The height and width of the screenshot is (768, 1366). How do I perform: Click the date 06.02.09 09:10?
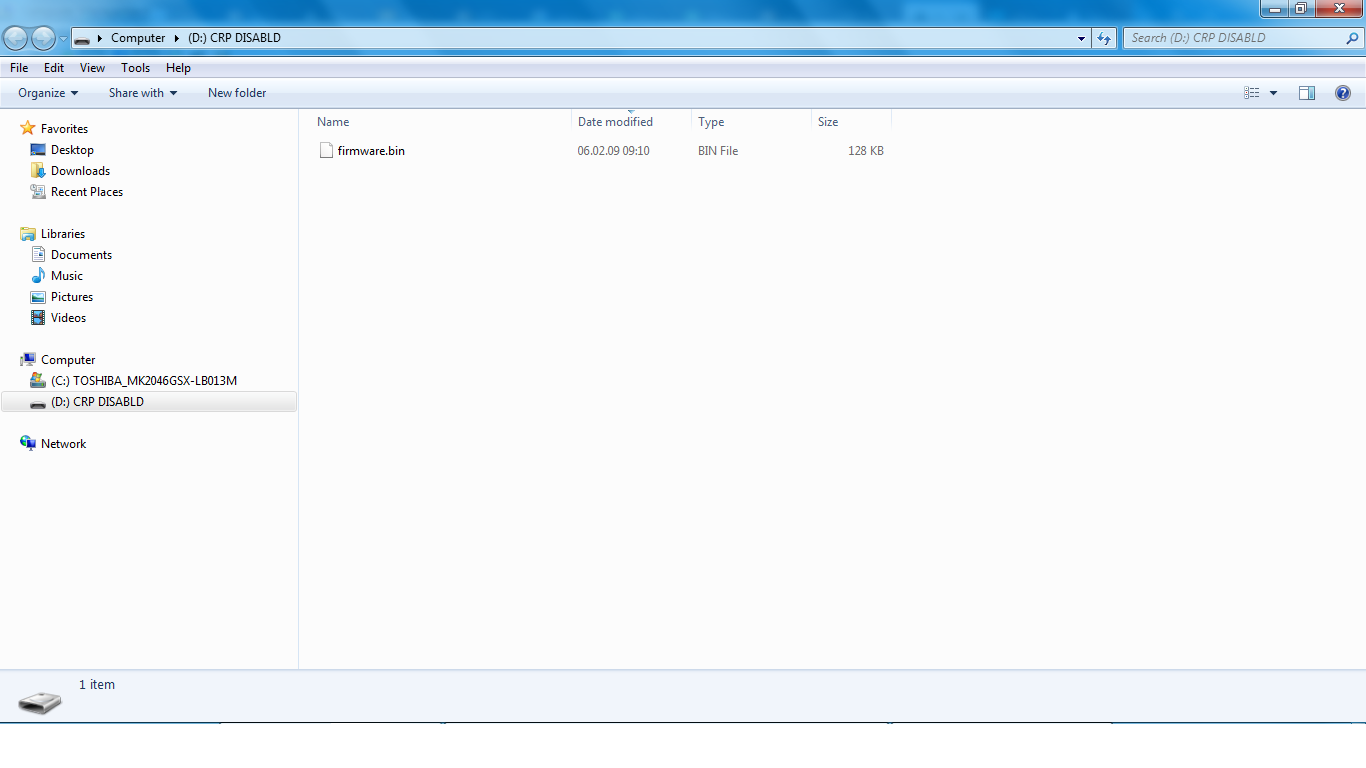tap(613, 151)
